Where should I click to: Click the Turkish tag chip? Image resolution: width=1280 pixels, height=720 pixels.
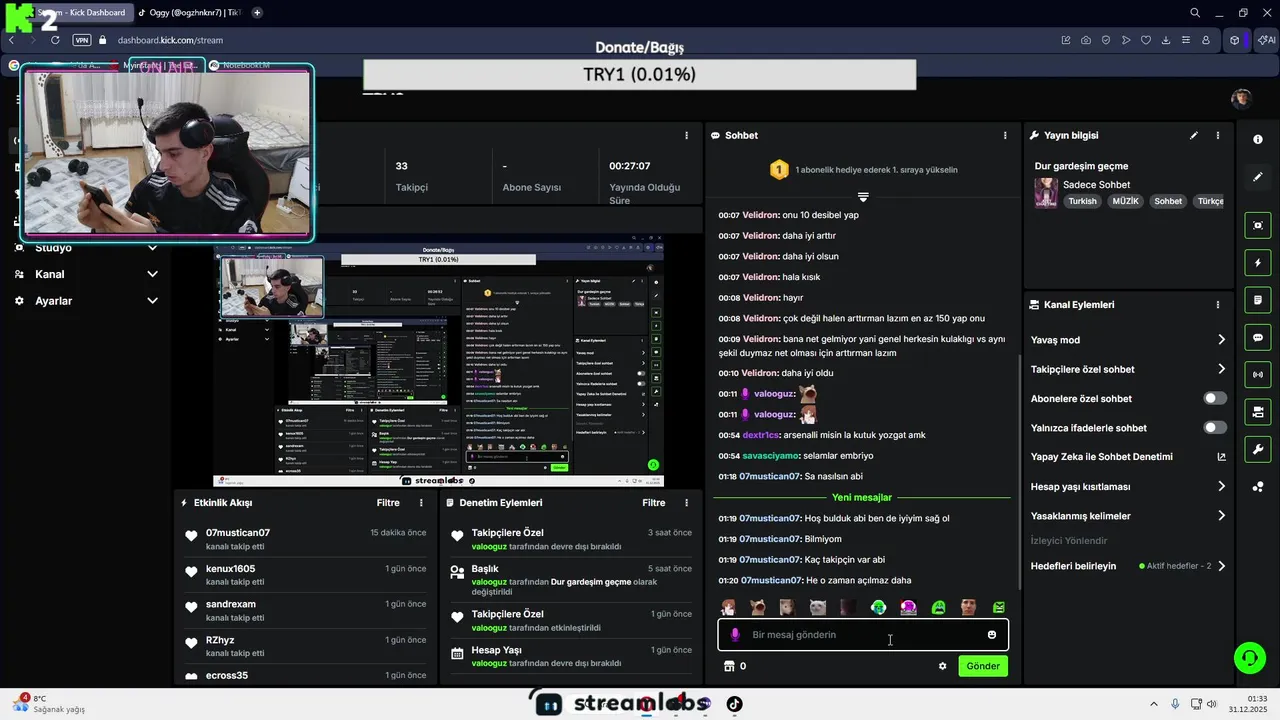[x=1082, y=201]
